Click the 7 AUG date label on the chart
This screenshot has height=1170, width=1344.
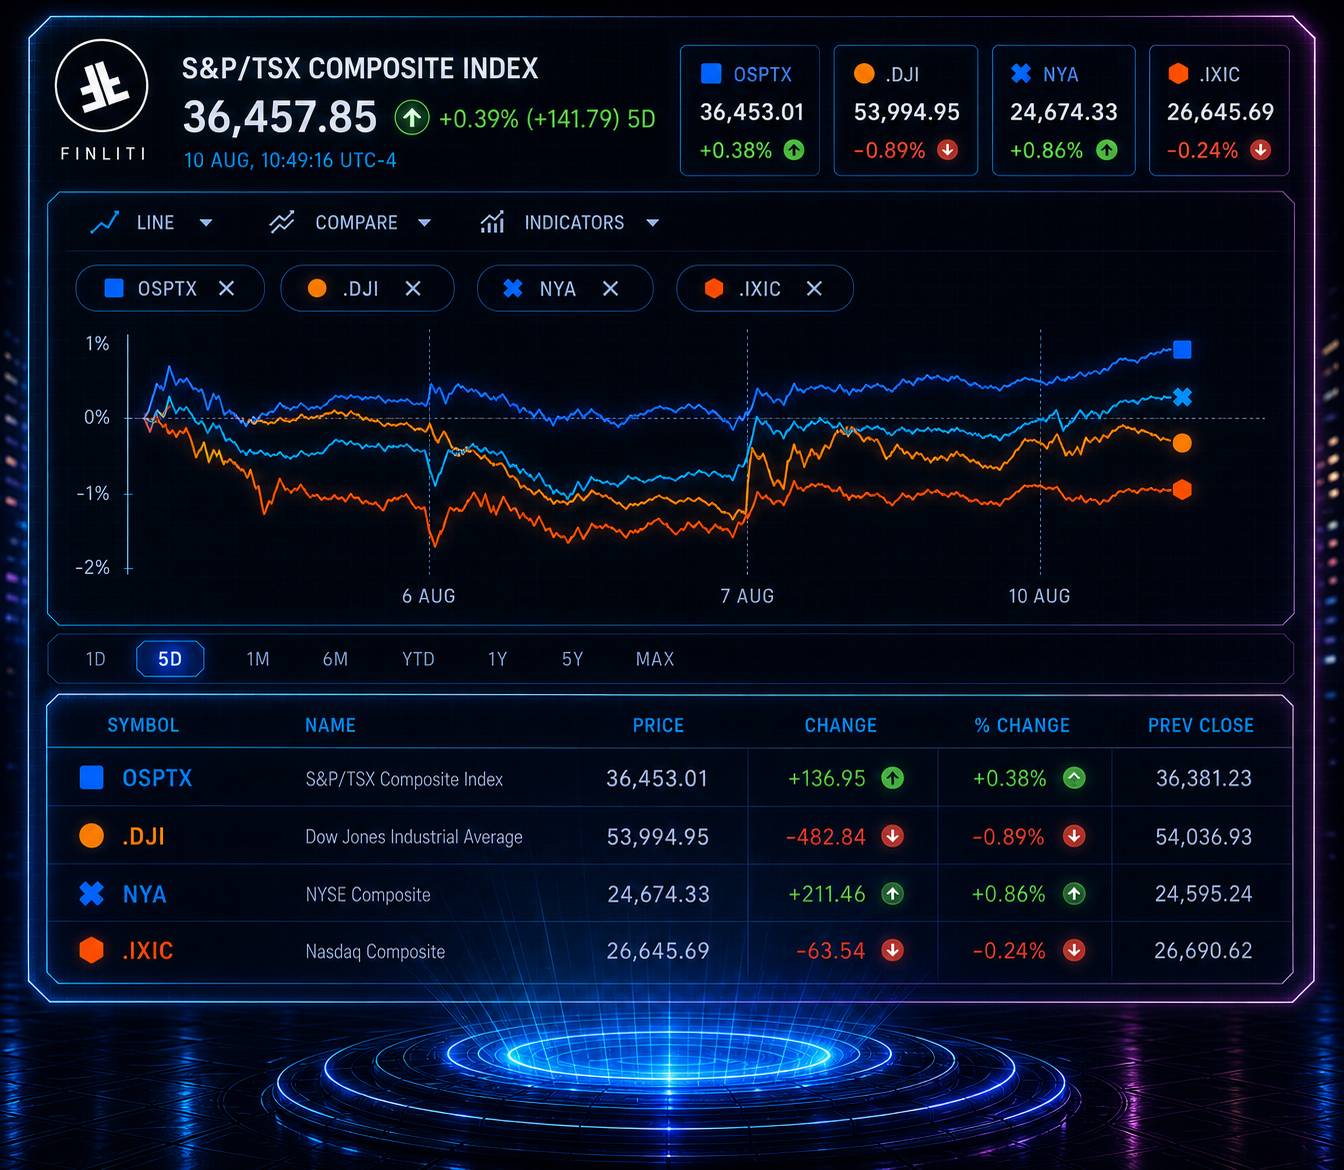click(747, 596)
